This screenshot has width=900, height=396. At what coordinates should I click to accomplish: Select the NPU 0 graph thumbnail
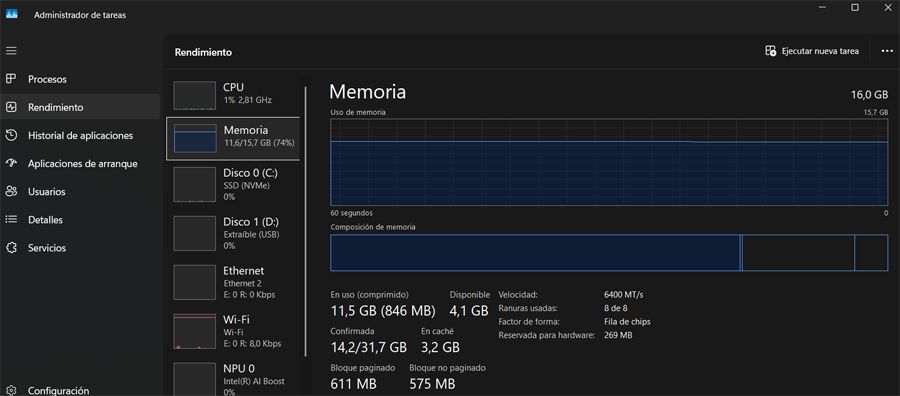pos(195,379)
